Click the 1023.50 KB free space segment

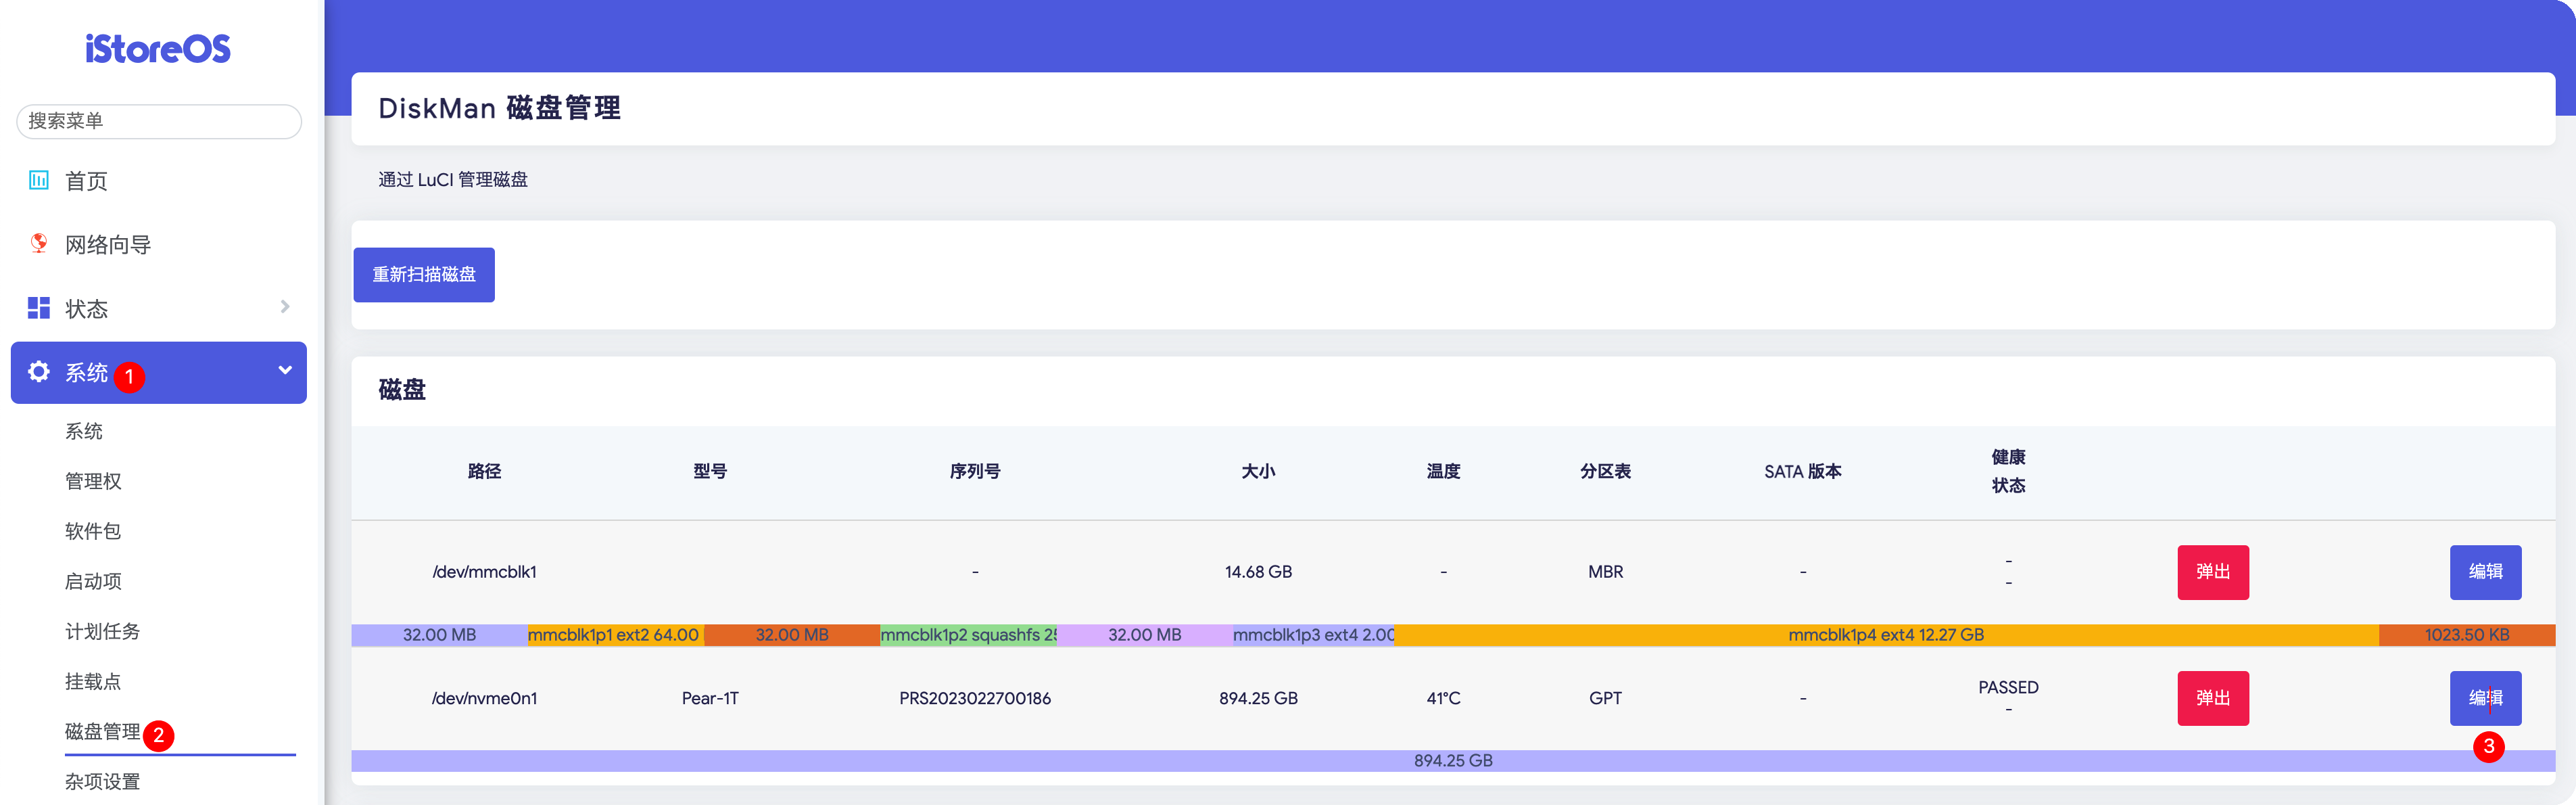(x=2467, y=635)
